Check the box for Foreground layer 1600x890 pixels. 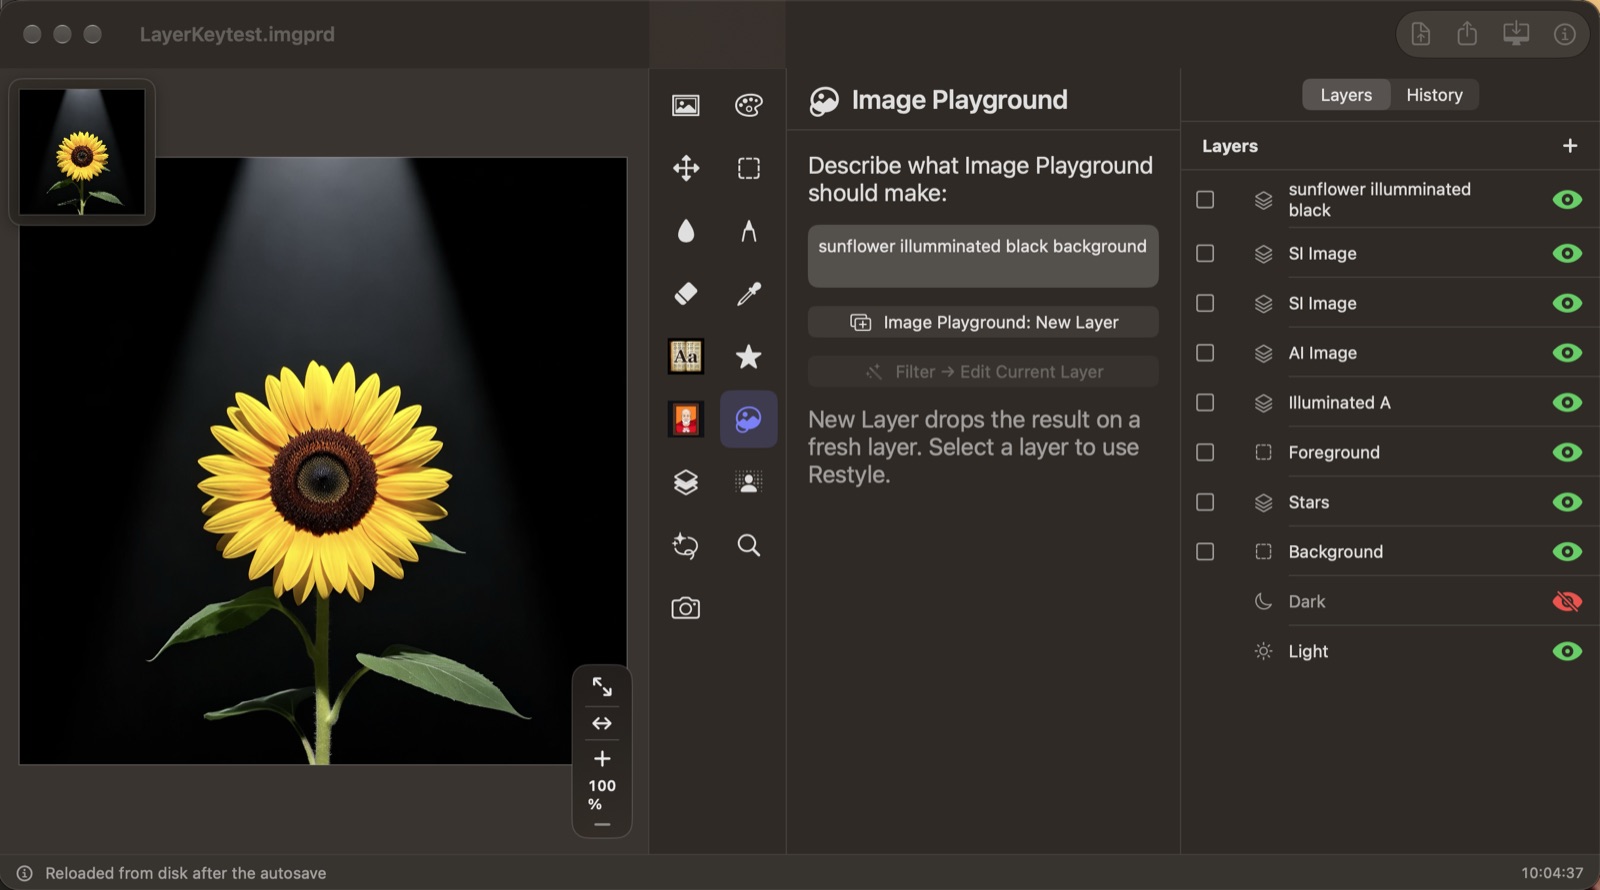click(1205, 452)
